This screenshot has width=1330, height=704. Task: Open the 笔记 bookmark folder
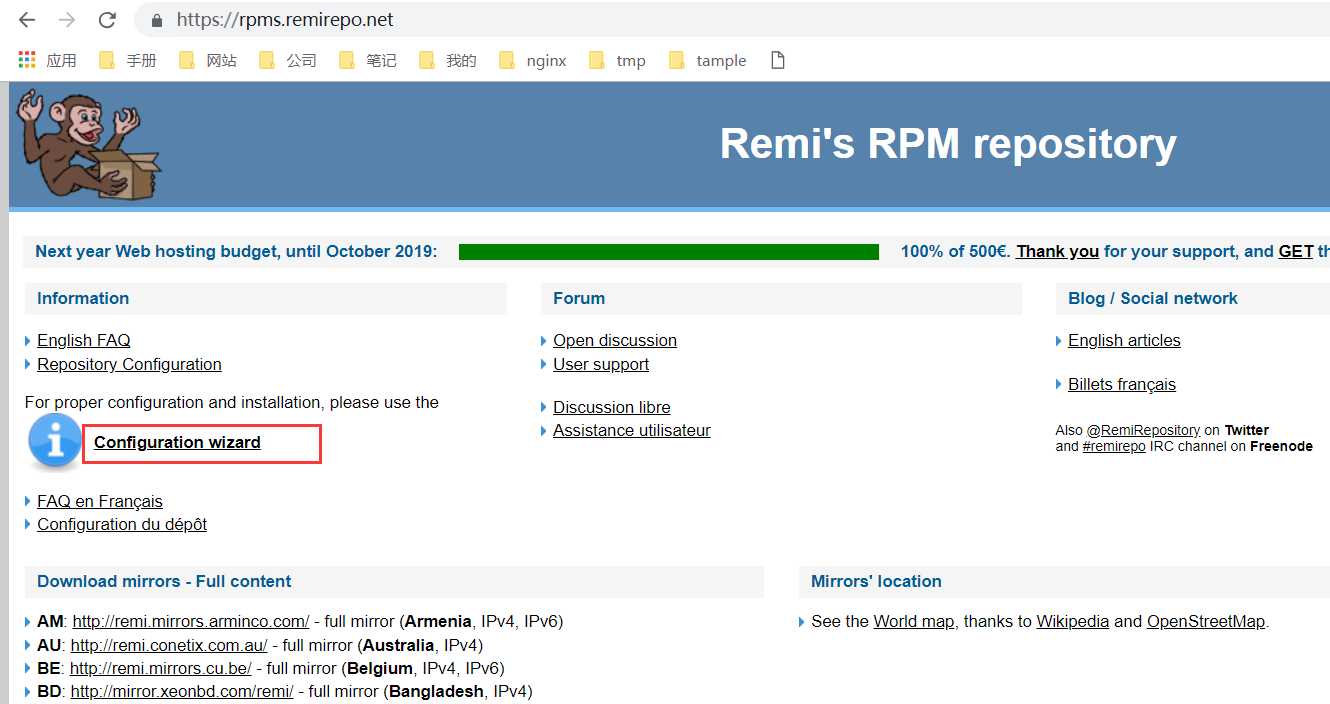[368, 60]
